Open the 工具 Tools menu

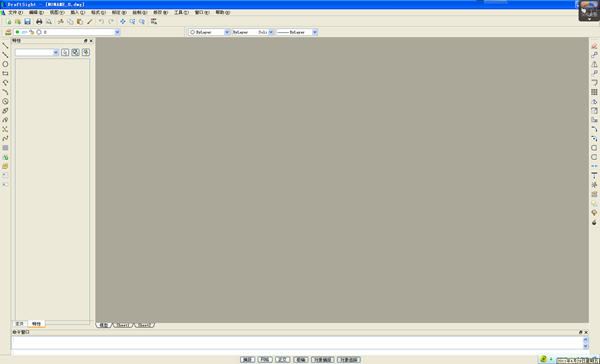[x=181, y=13]
